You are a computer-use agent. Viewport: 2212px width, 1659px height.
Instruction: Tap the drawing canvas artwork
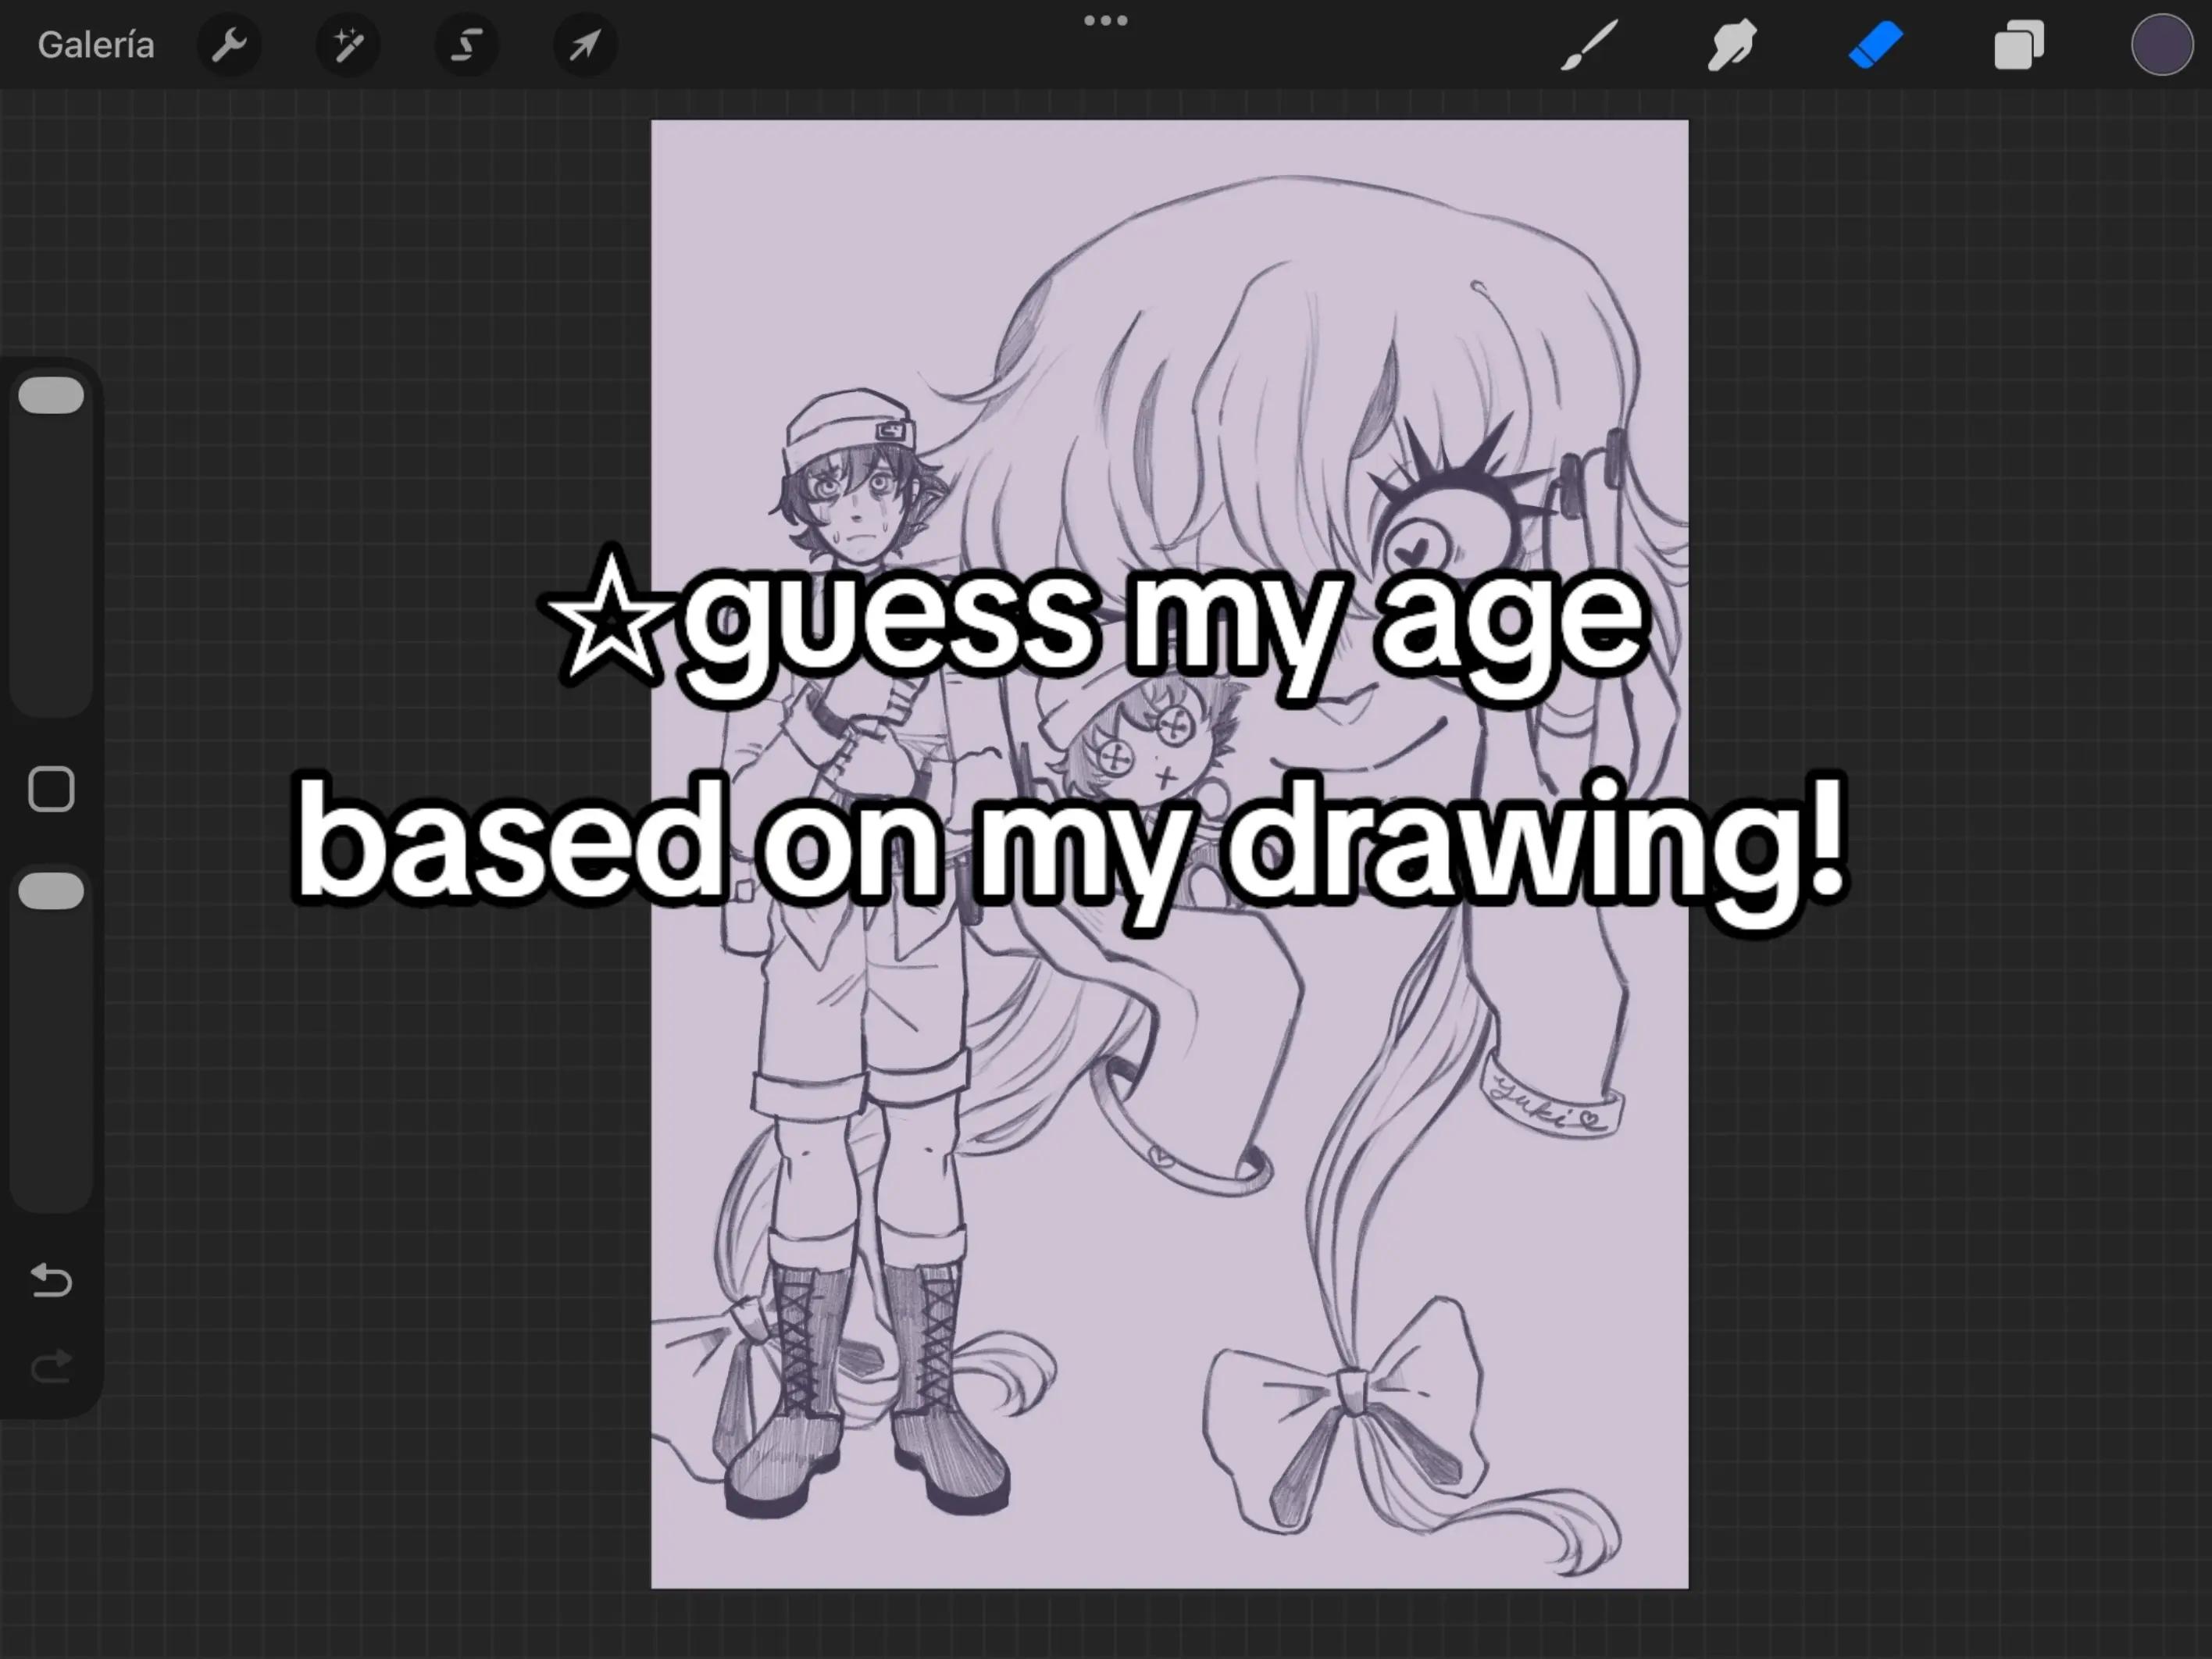click(x=1169, y=854)
